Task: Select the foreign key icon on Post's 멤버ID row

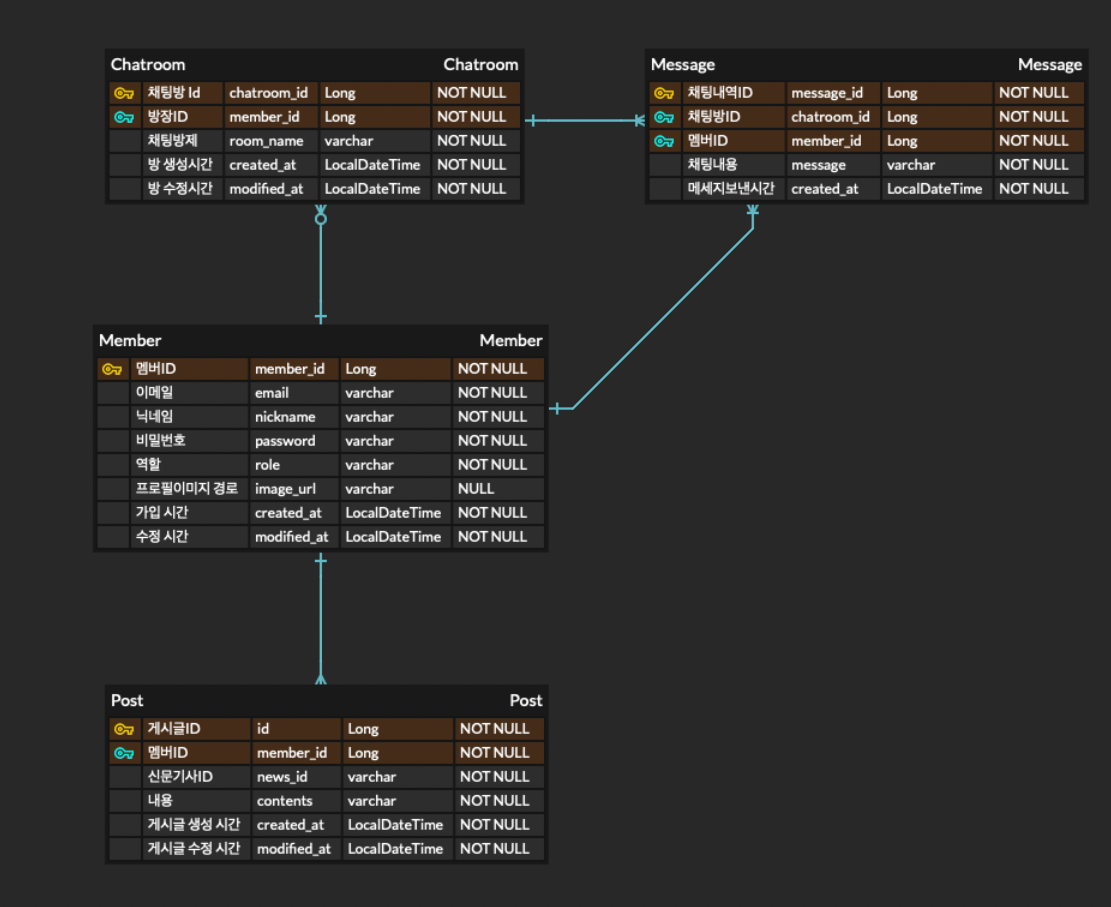Action: [124, 752]
